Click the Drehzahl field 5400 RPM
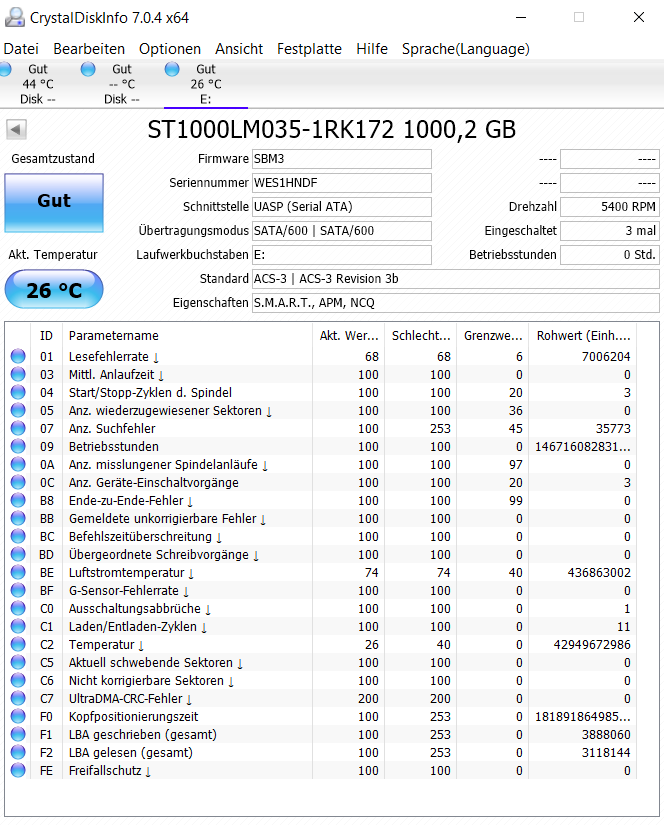Screen dimensions: 664x825 click(610, 207)
